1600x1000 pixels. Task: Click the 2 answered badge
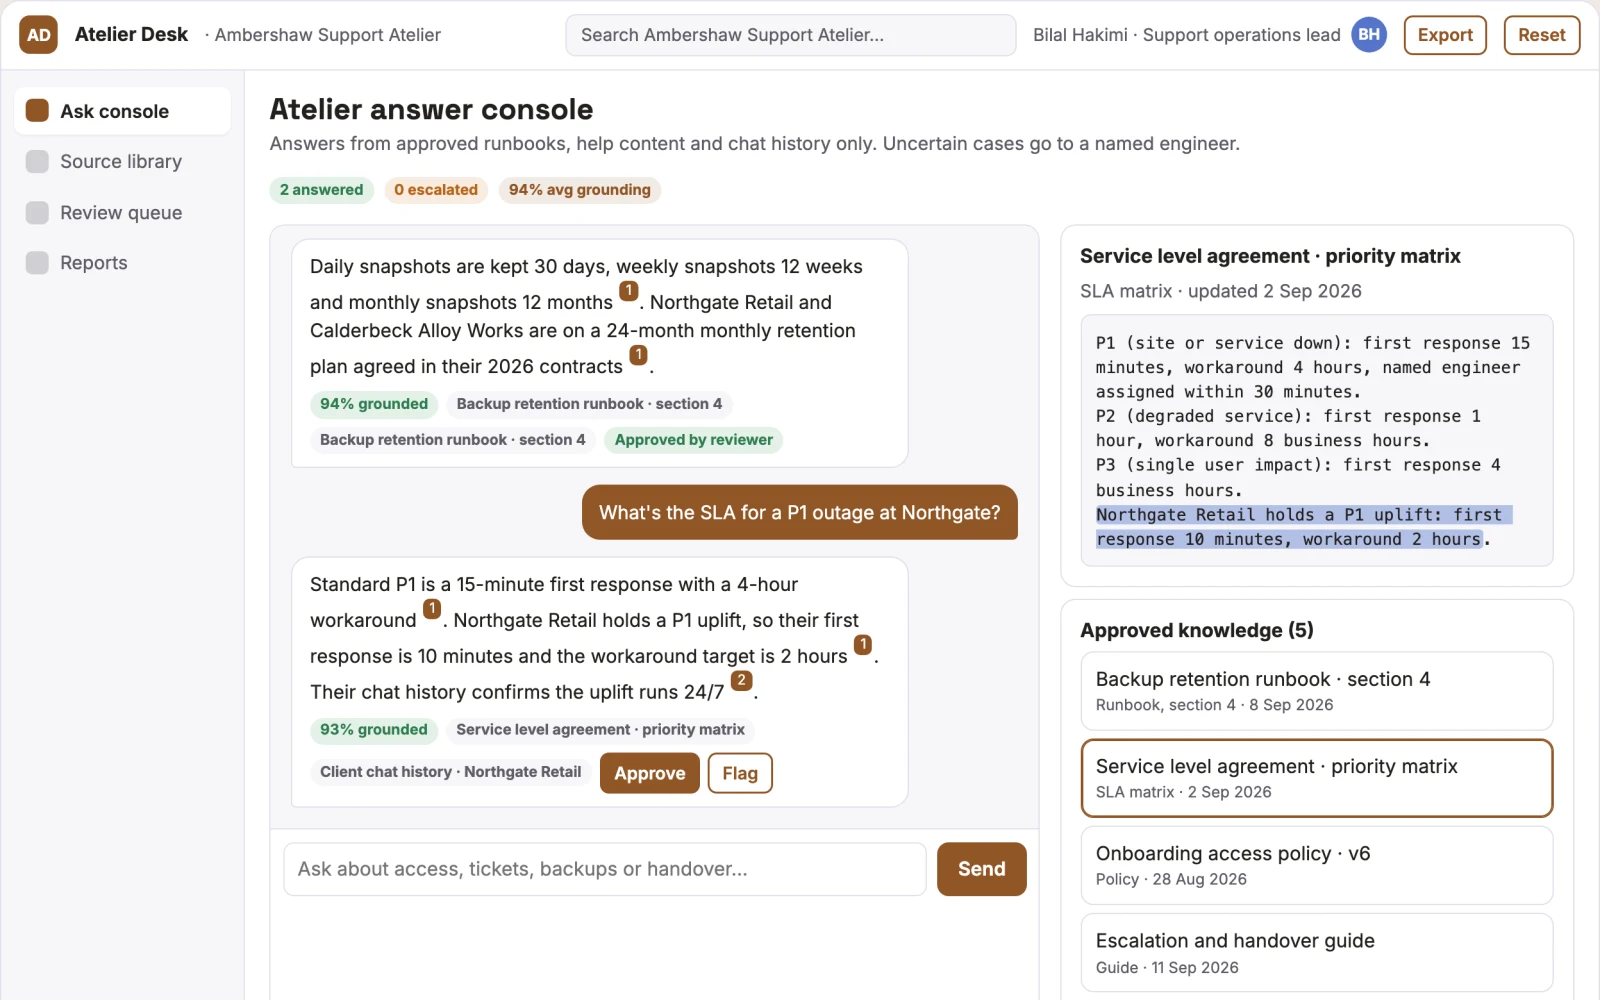(x=321, y=190)
